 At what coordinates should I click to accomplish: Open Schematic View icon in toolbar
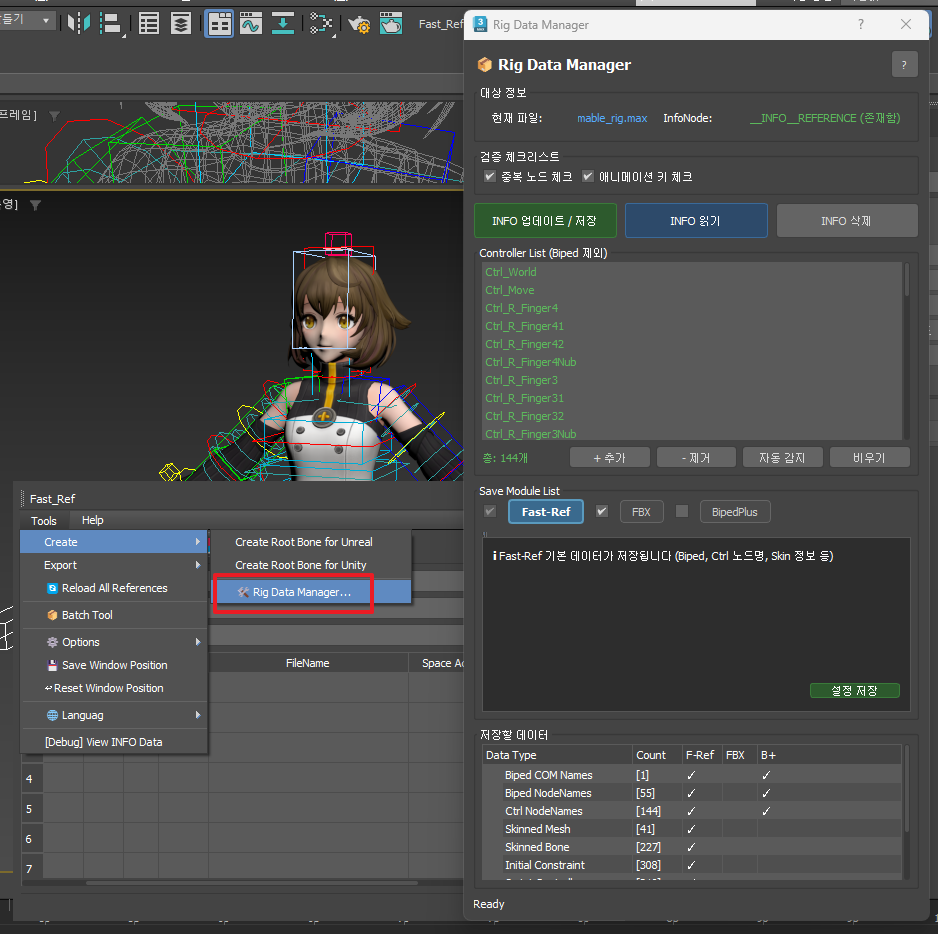pos(321,23)
